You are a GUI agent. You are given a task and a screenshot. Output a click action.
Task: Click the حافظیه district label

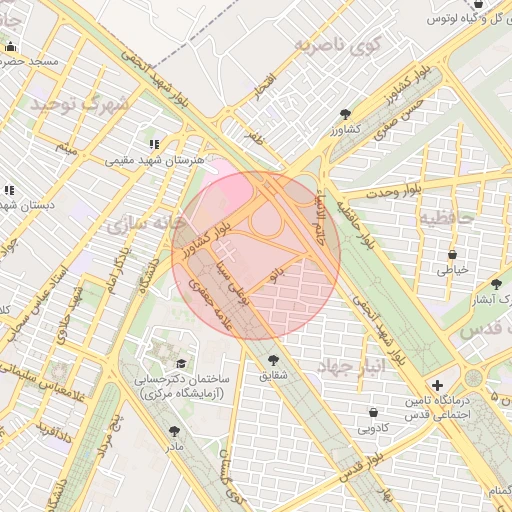coord(447,218)
